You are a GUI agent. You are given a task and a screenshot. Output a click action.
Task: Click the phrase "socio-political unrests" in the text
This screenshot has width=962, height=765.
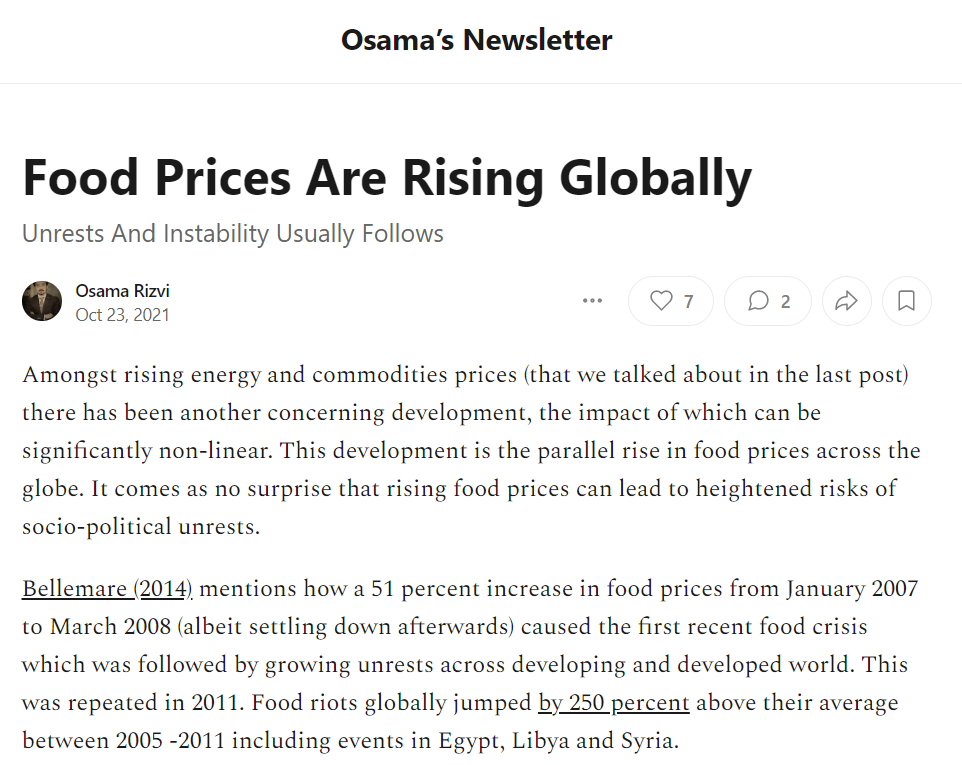pyautogui.click(x=141, y=528)
